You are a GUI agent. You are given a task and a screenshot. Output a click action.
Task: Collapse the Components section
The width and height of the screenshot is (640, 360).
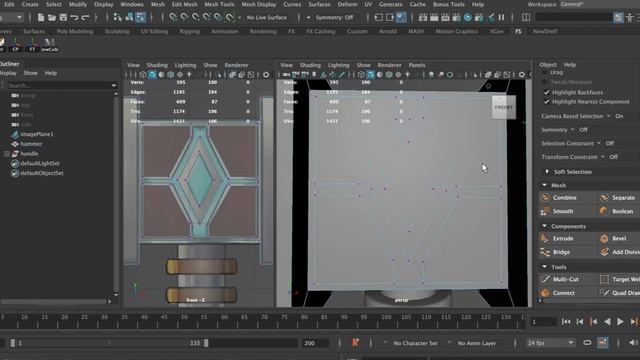point(544,226)
